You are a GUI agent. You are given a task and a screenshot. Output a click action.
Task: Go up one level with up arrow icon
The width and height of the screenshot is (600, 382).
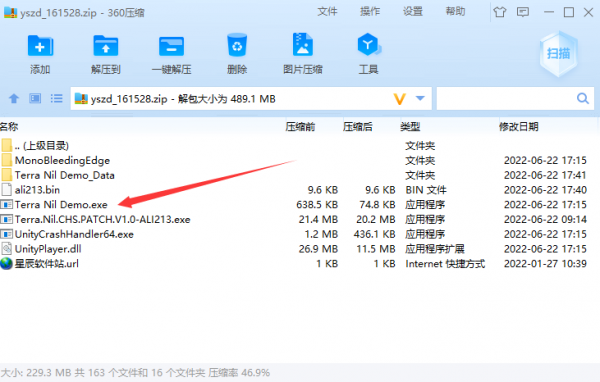click(x=14, y=99)
